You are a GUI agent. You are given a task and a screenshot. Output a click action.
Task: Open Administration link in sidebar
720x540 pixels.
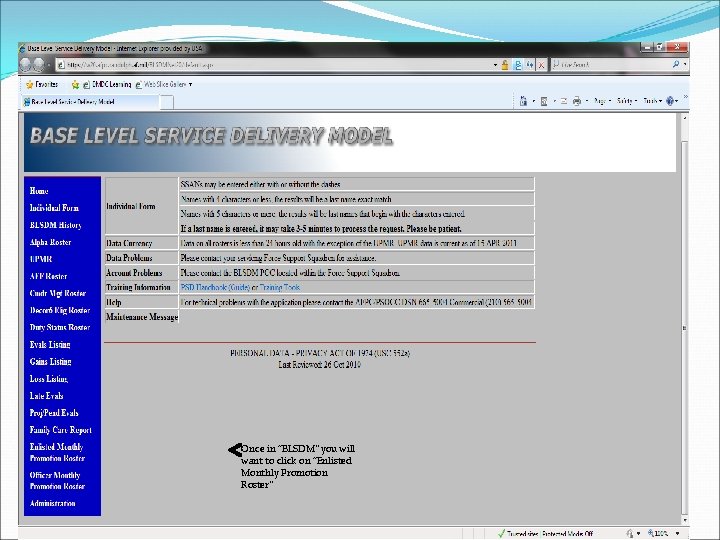pyautogui.click(x=52, y=503)
